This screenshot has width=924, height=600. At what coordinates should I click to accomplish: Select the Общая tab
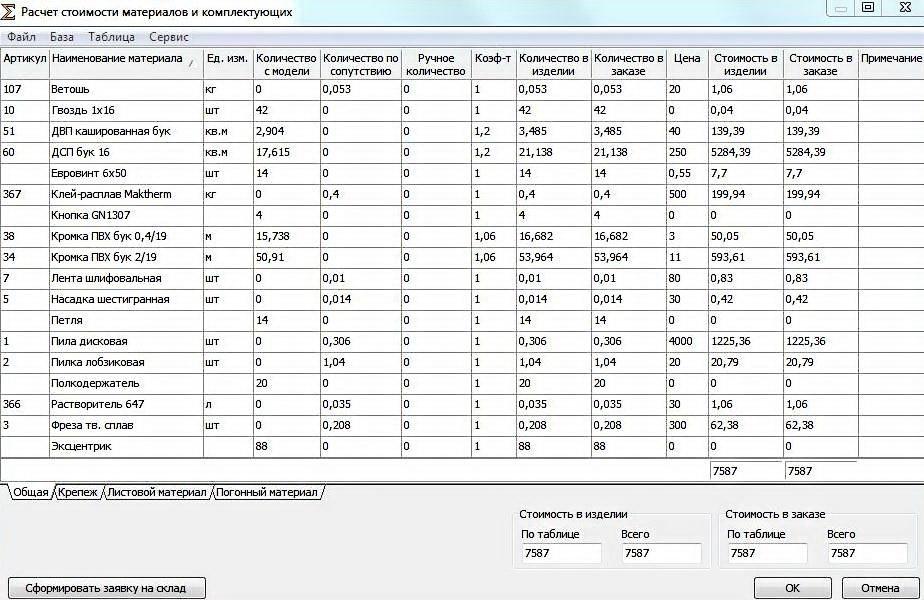[x=31, y=492]
